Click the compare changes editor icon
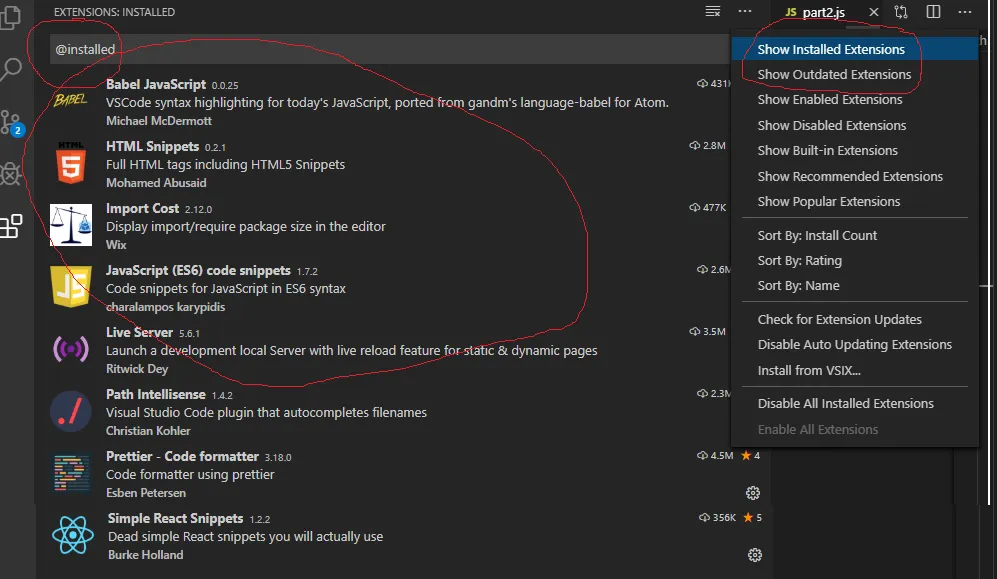The height and width of the screenshot is (579, 997). 901,11
